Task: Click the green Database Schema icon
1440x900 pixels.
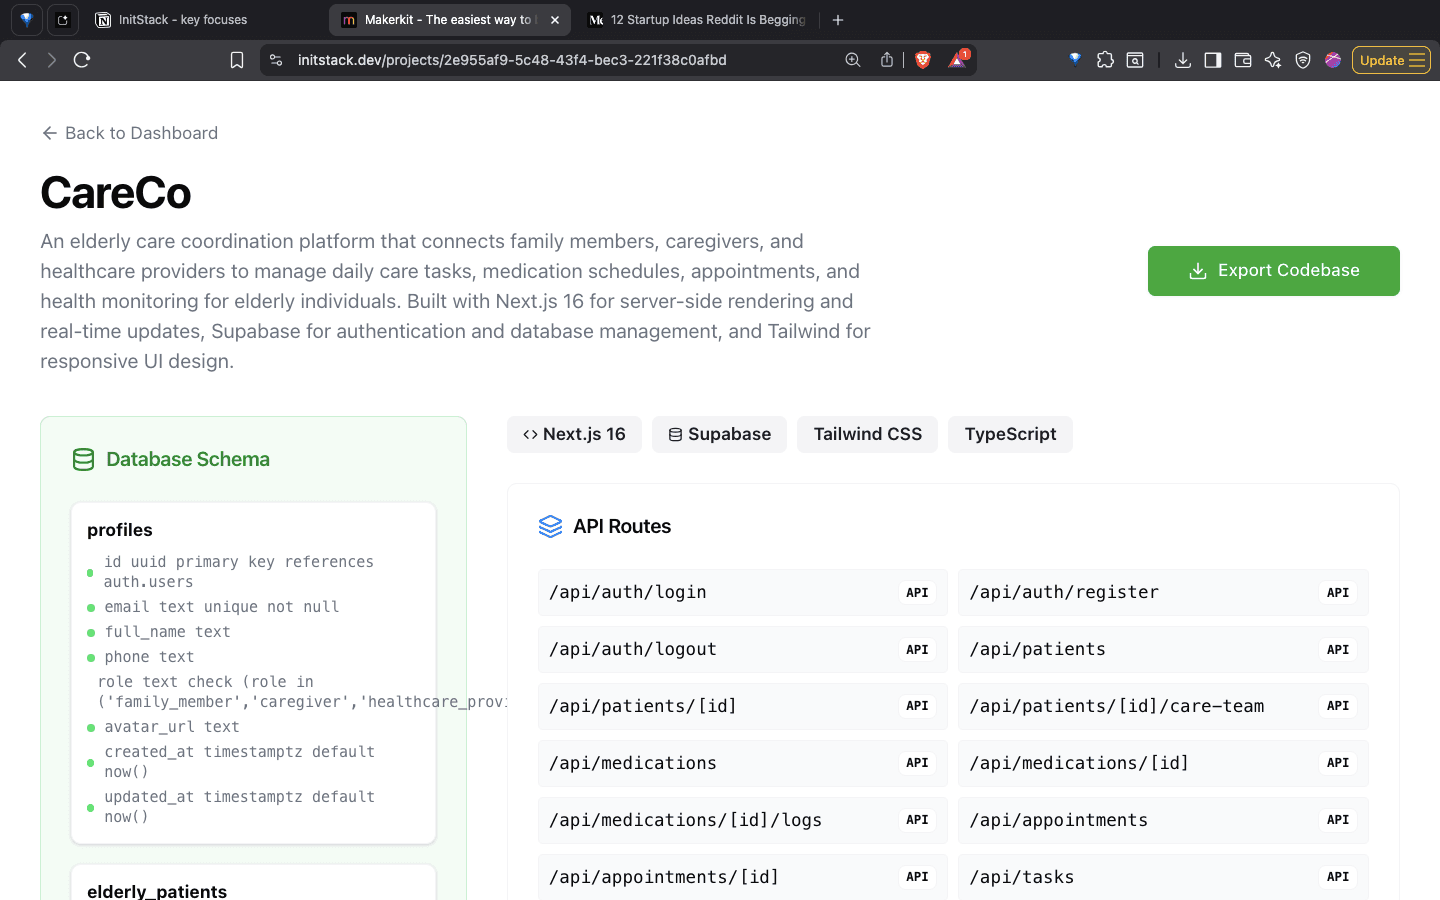Action: [x=83, y=459]
